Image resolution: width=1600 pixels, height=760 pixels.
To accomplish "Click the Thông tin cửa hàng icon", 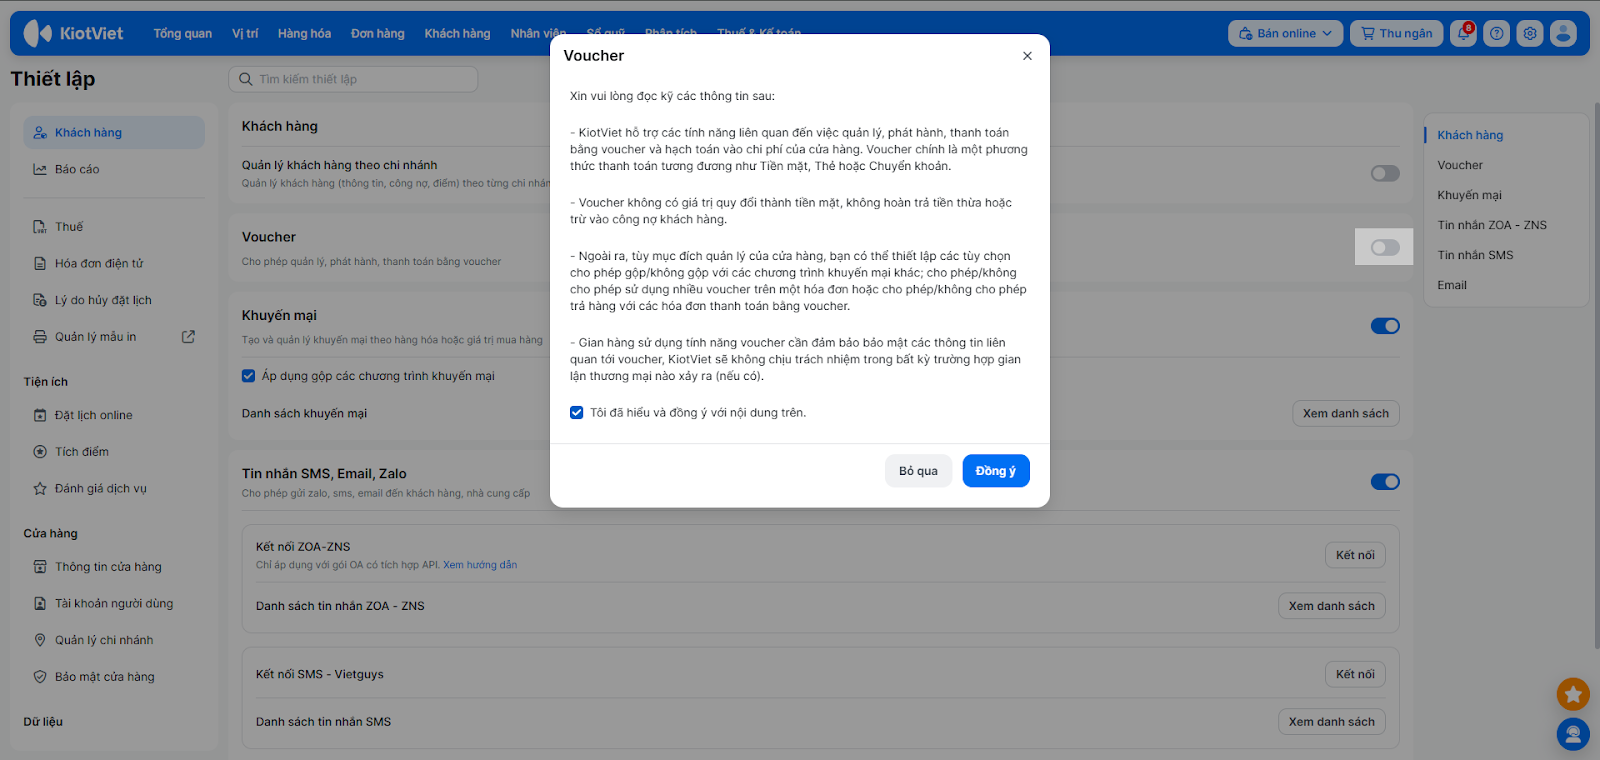I will tap(40, 567).
